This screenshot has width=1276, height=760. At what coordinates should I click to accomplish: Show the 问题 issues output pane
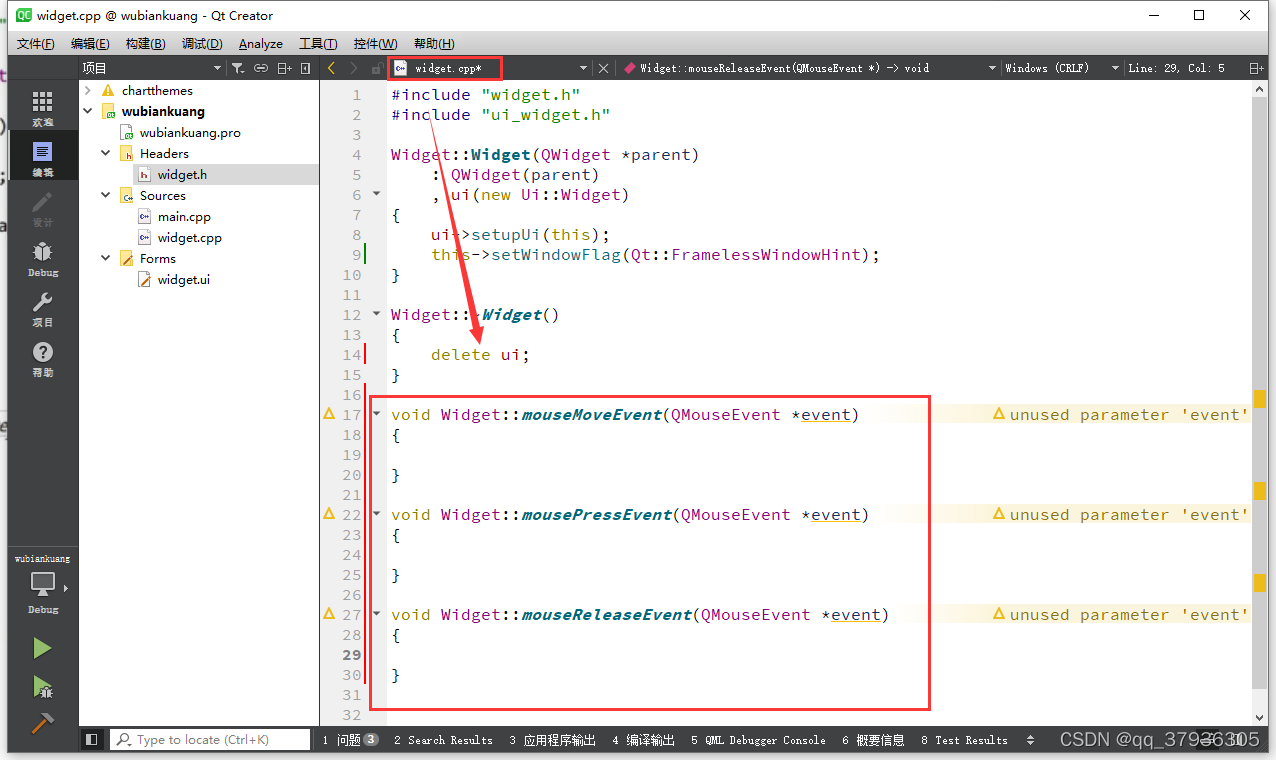tap(350, 740)
